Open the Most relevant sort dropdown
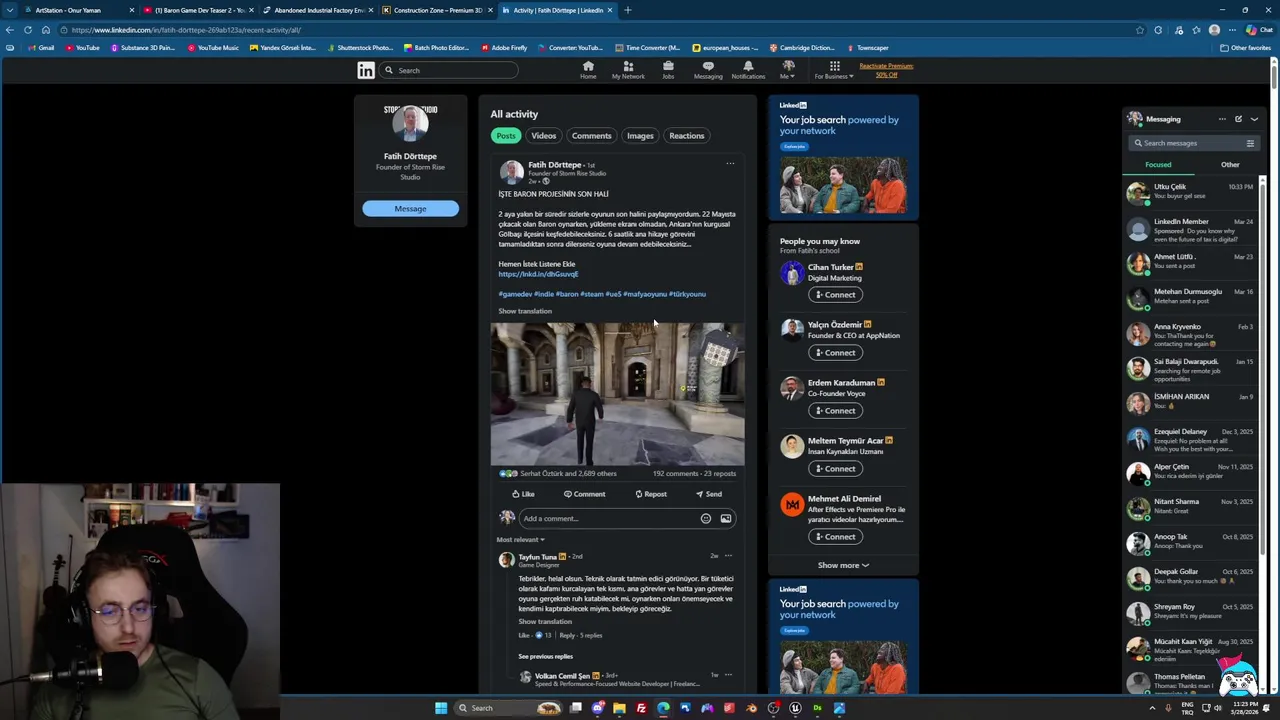Screen dimensions: 1280x720 (x=520, y=540)
